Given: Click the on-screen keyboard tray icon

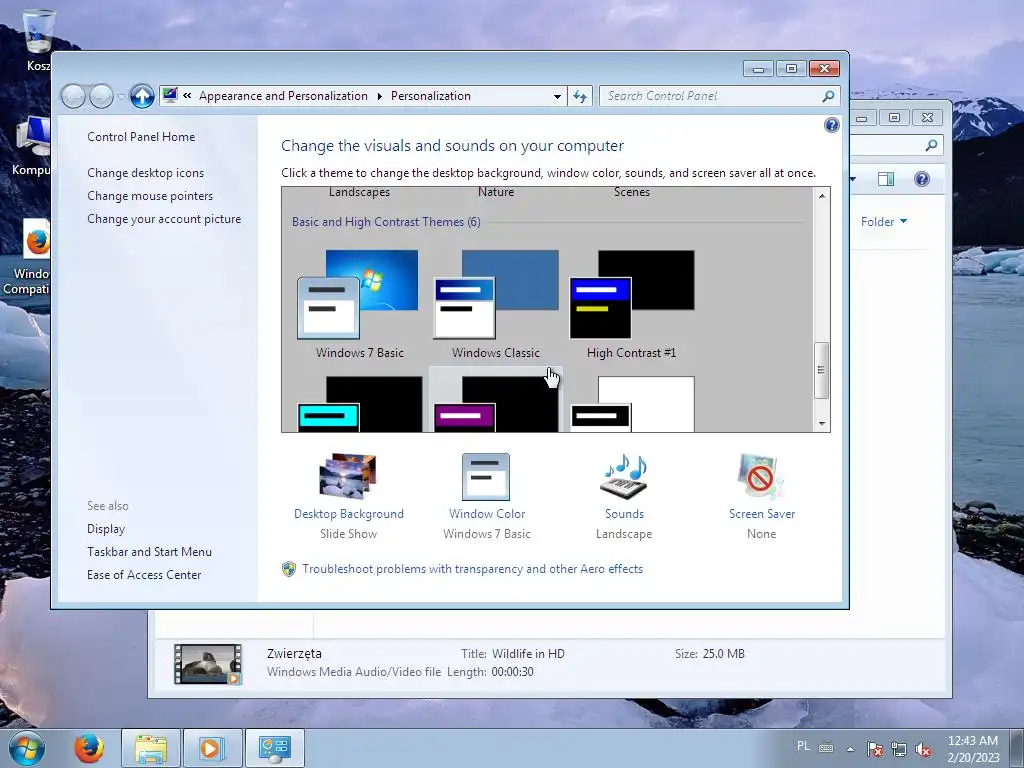Looking at the screenshot, I should [x=826, y=748].
